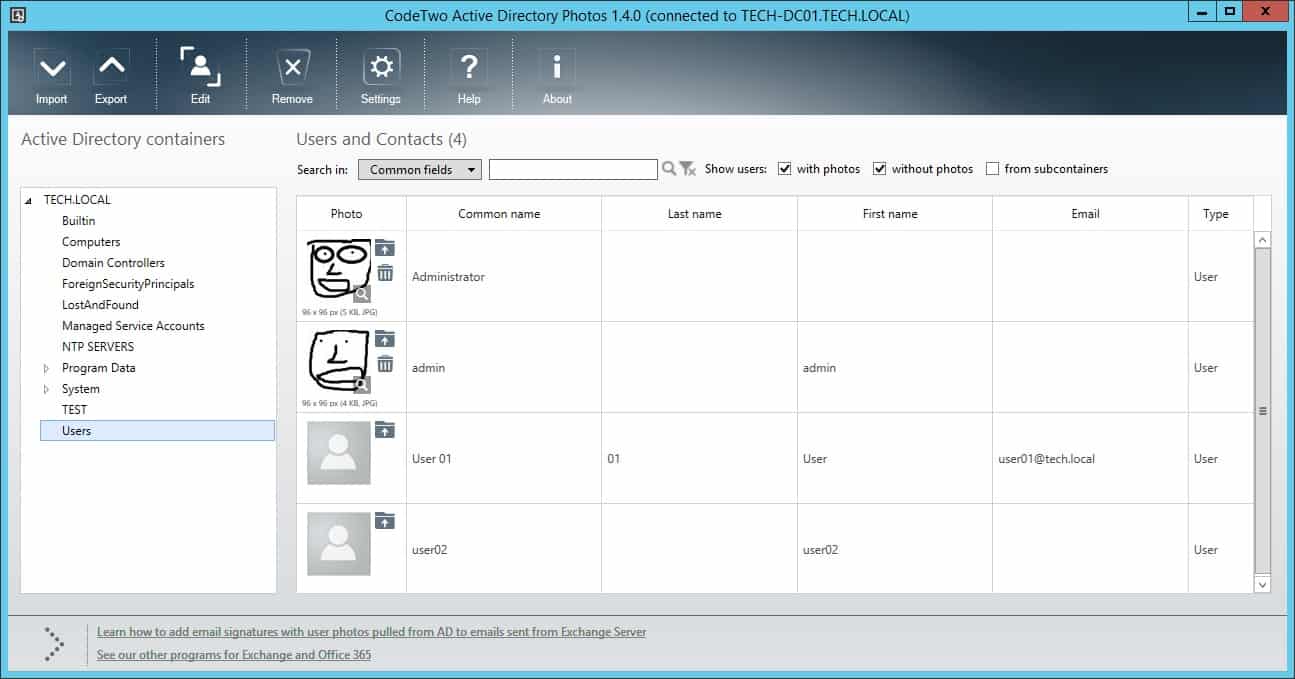Open the Edit photo tool
Image resolution: width=1295 pixels, height=679 pixels.
pyautogui.click(x=200, y=70)
